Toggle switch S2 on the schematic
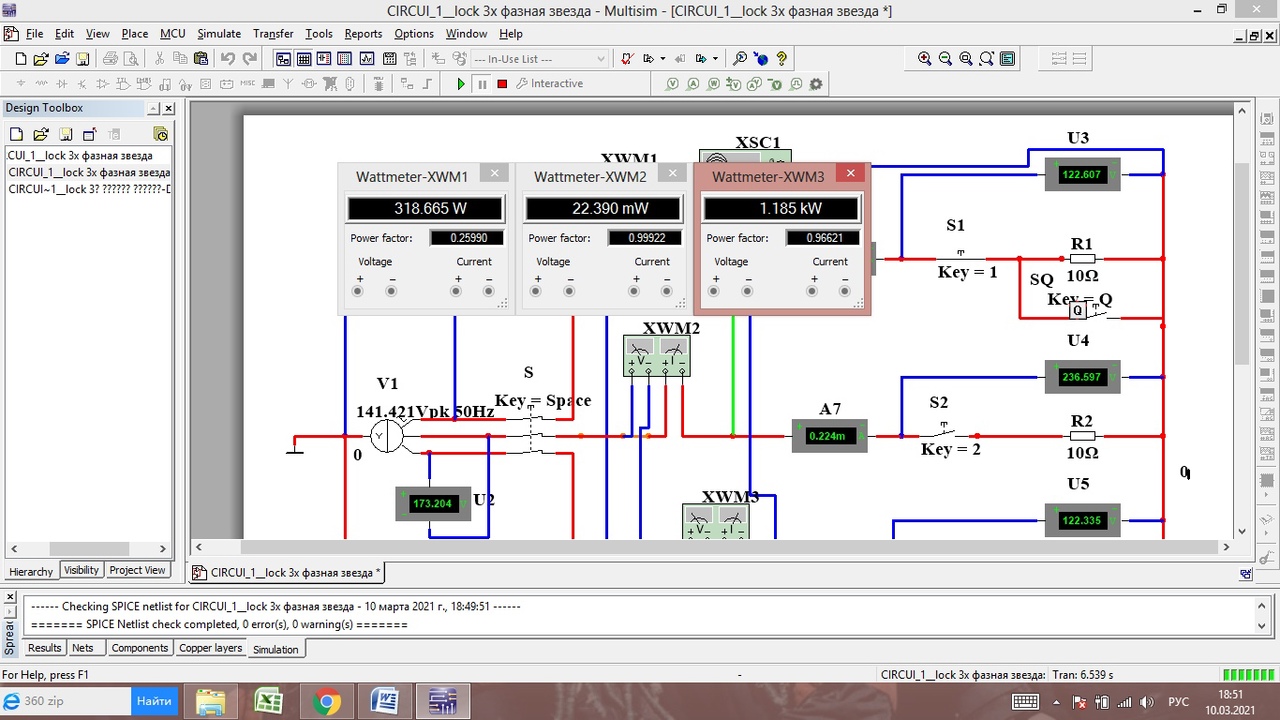 [944, 430]
